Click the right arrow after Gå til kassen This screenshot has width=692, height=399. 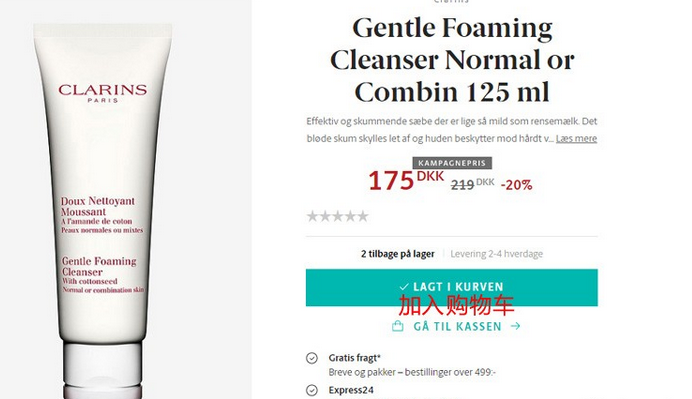(515, 326)
